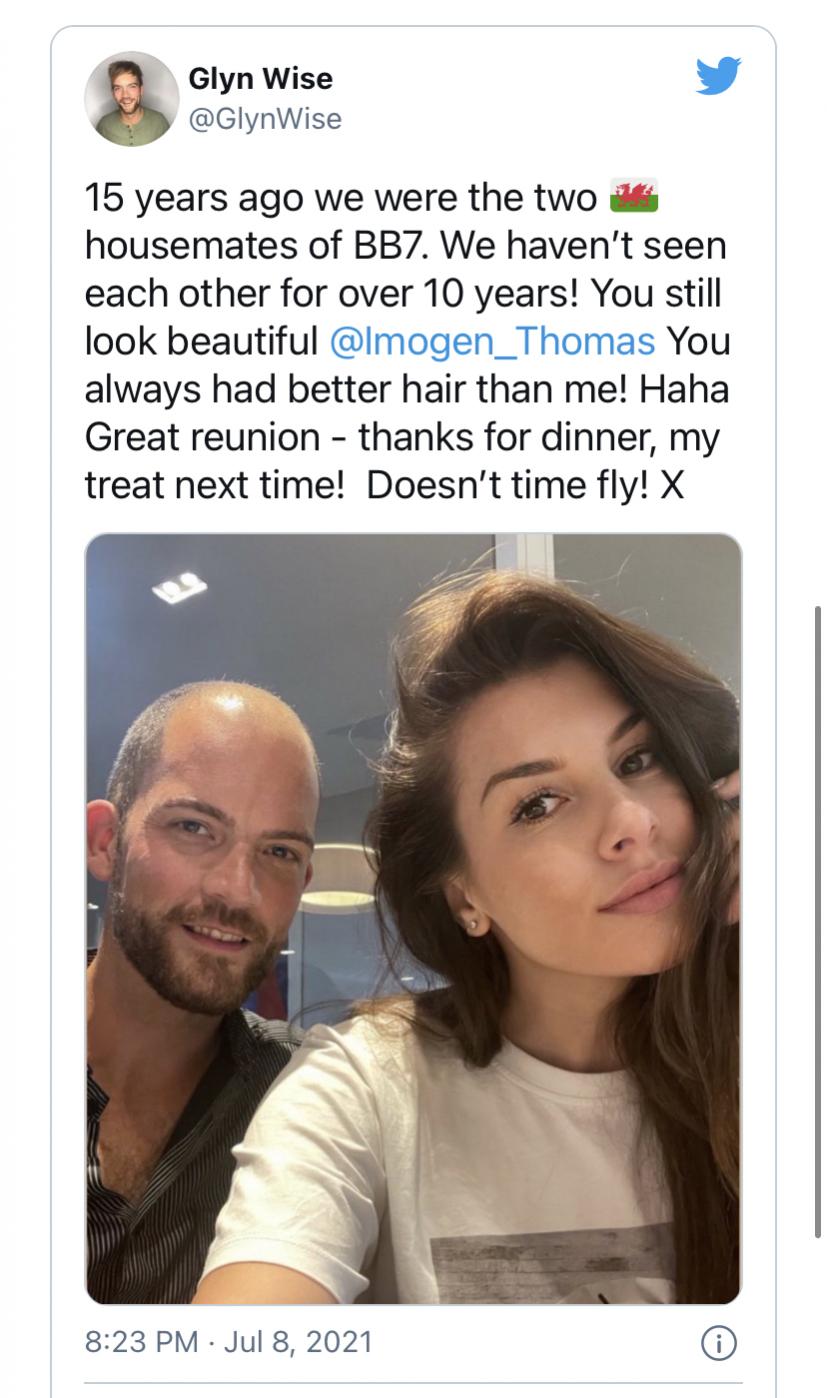
Task: Click "Great reunion" in the tweet text
Action: [203, 438]
